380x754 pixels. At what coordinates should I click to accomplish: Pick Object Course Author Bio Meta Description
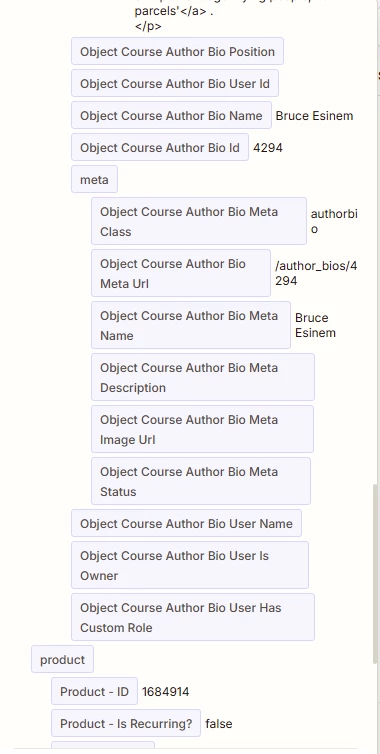pyautogui.click(x=203, y=377)
